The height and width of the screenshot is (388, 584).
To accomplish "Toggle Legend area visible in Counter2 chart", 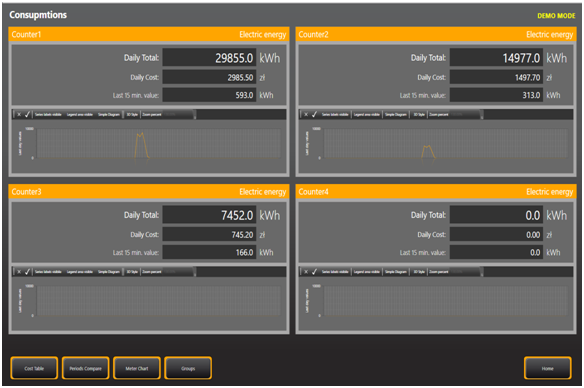I will (367, 114).
